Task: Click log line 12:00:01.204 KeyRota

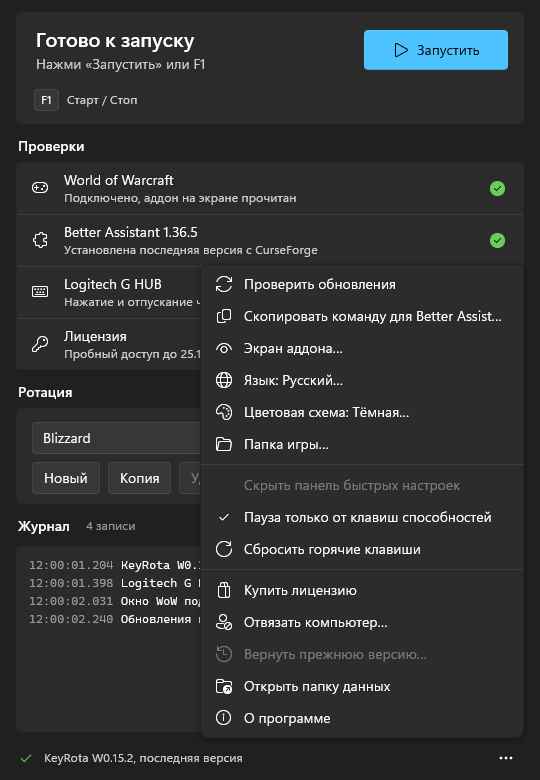Action: coord(114,565)
